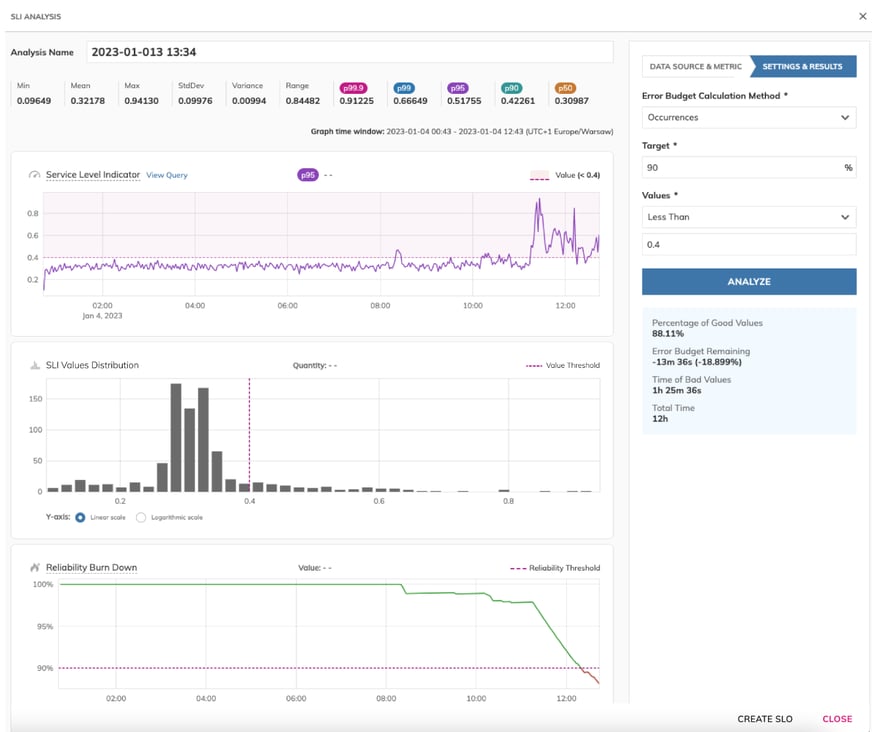
Task: Click the Value Threshold legend marker
Action: click(x=534, y=365)
